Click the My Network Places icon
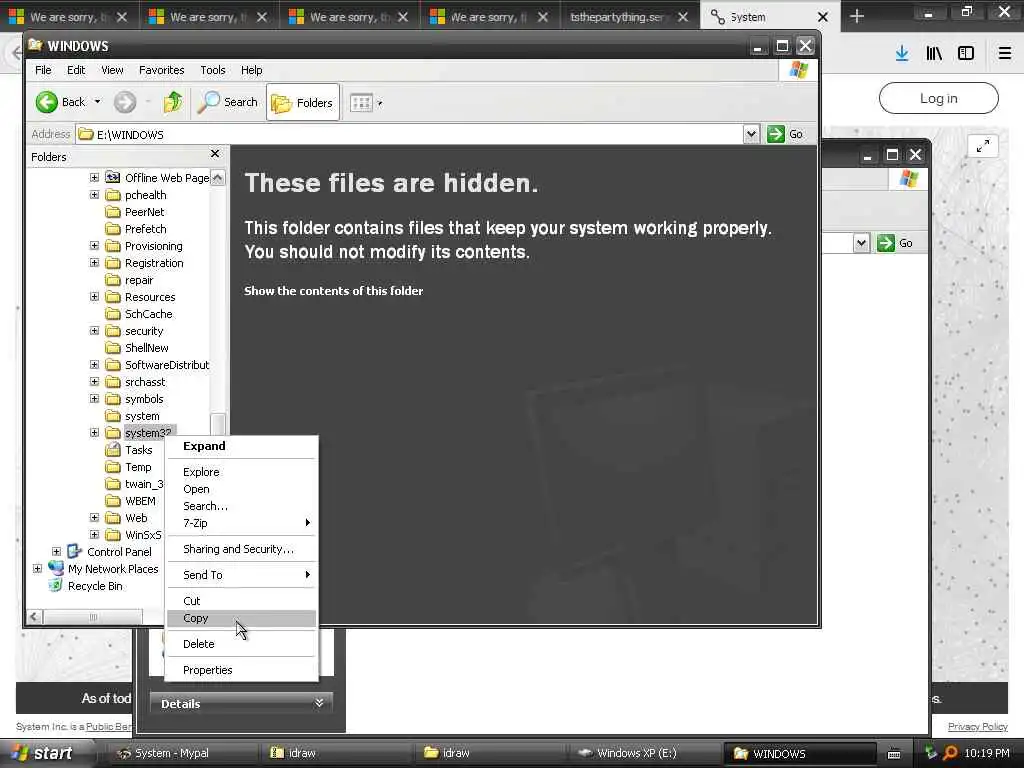The width and height of the screenshot is (1024, 768). [56, 568]
